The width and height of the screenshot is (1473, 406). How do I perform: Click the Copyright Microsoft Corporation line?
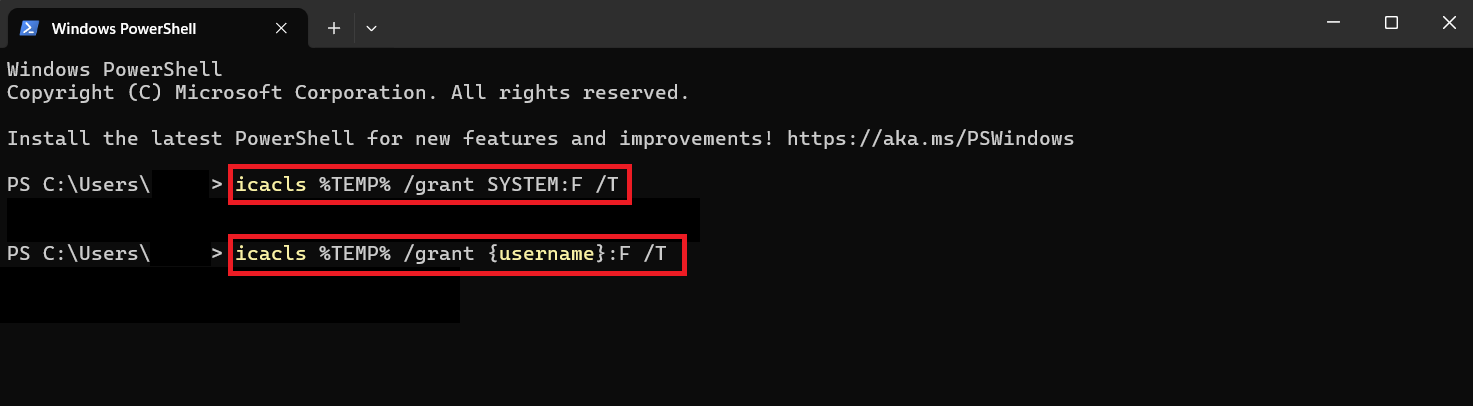coord(348,93)
